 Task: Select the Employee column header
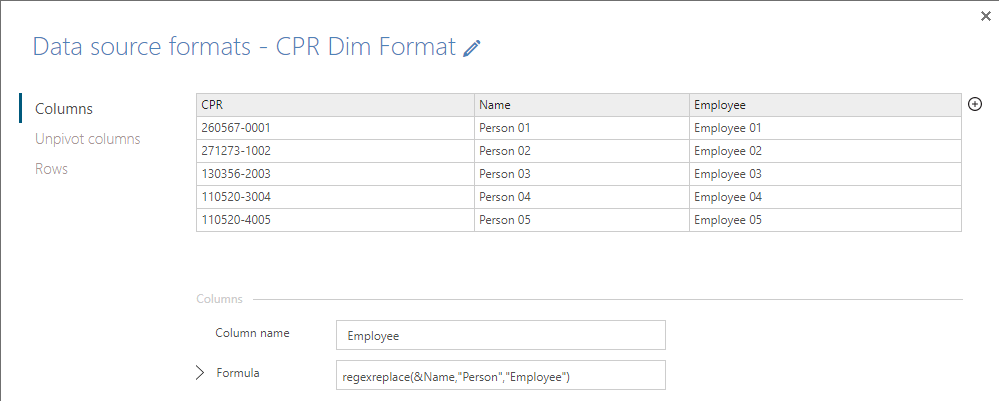coord(826,105)
